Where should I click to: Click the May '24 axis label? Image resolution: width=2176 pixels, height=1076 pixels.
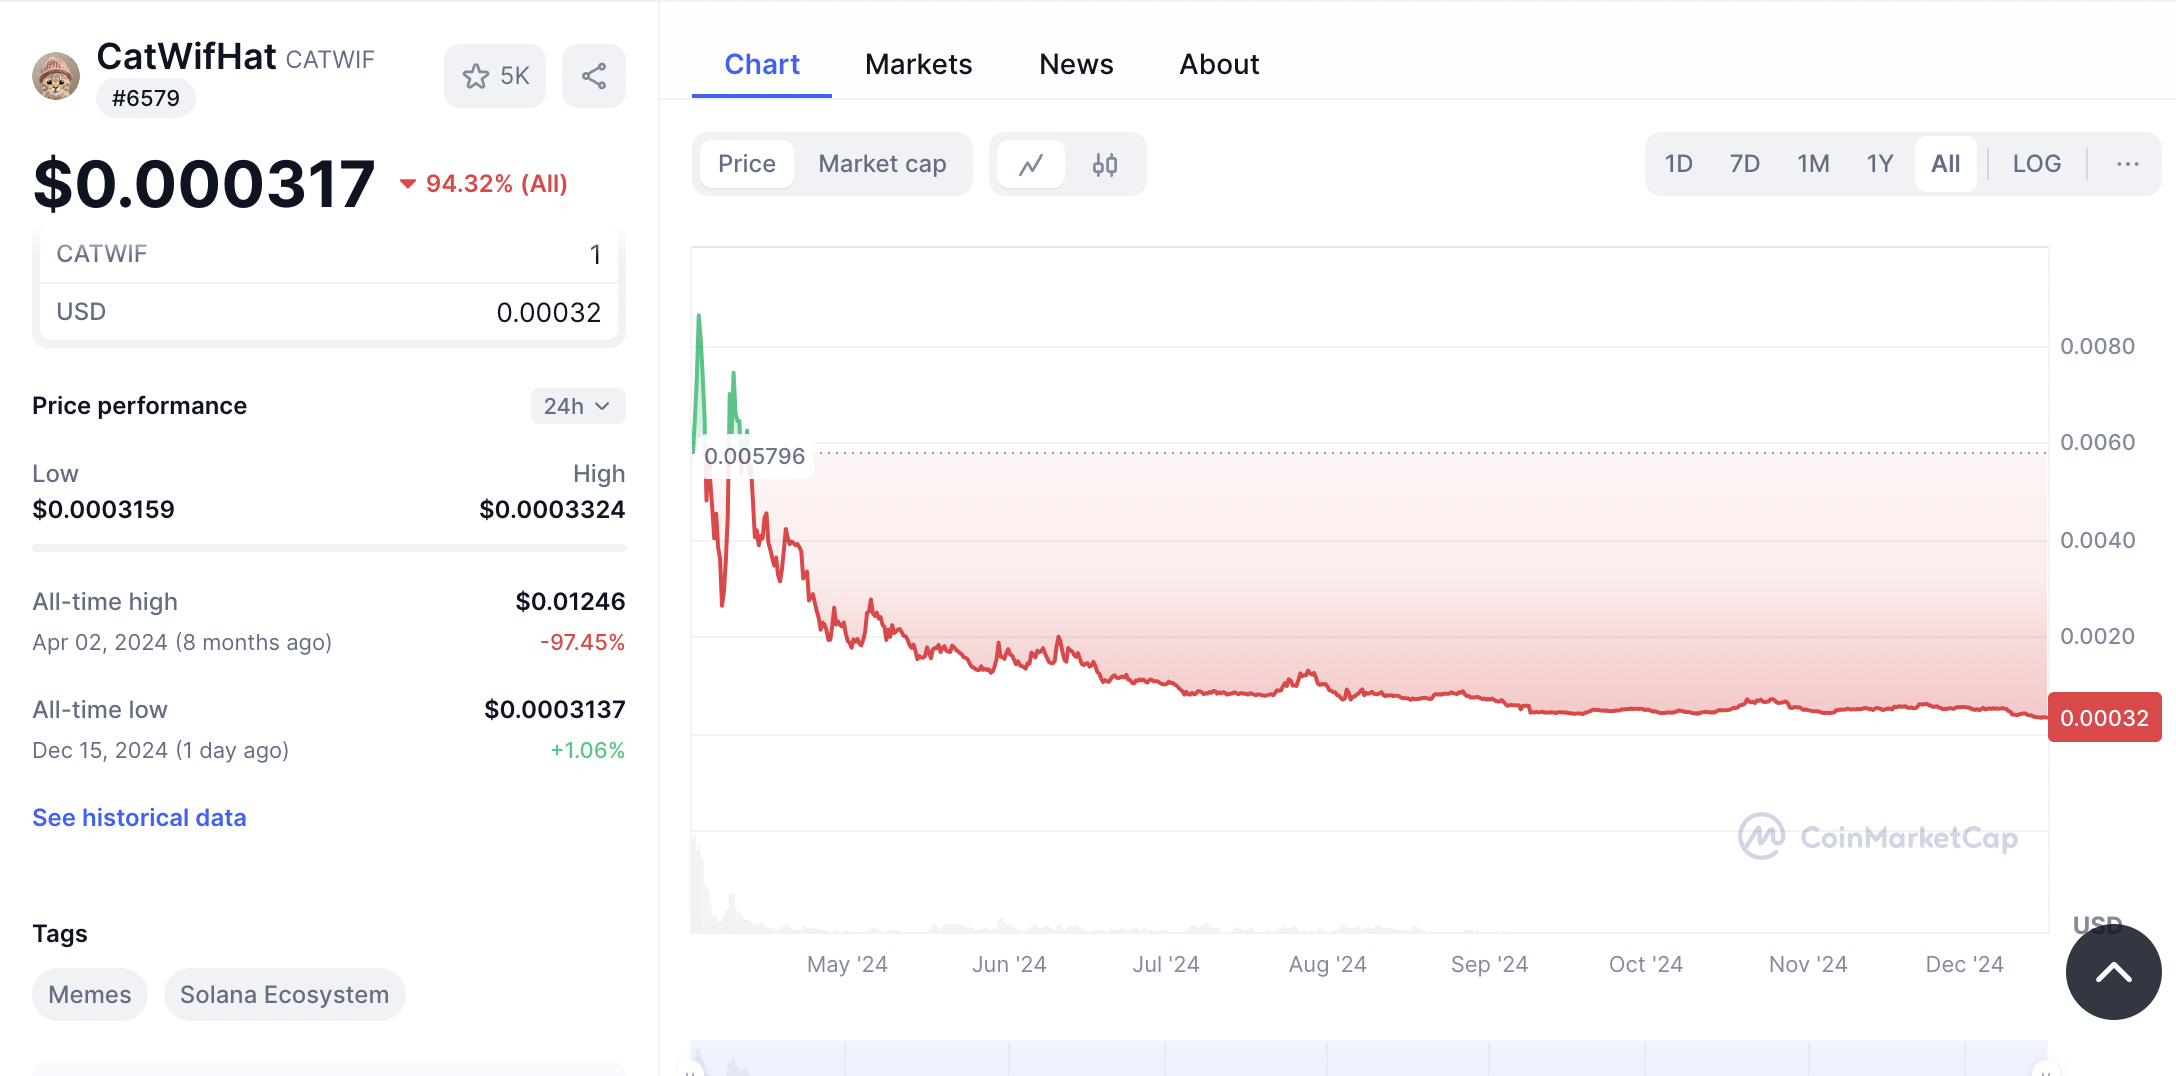click(847, 965)
